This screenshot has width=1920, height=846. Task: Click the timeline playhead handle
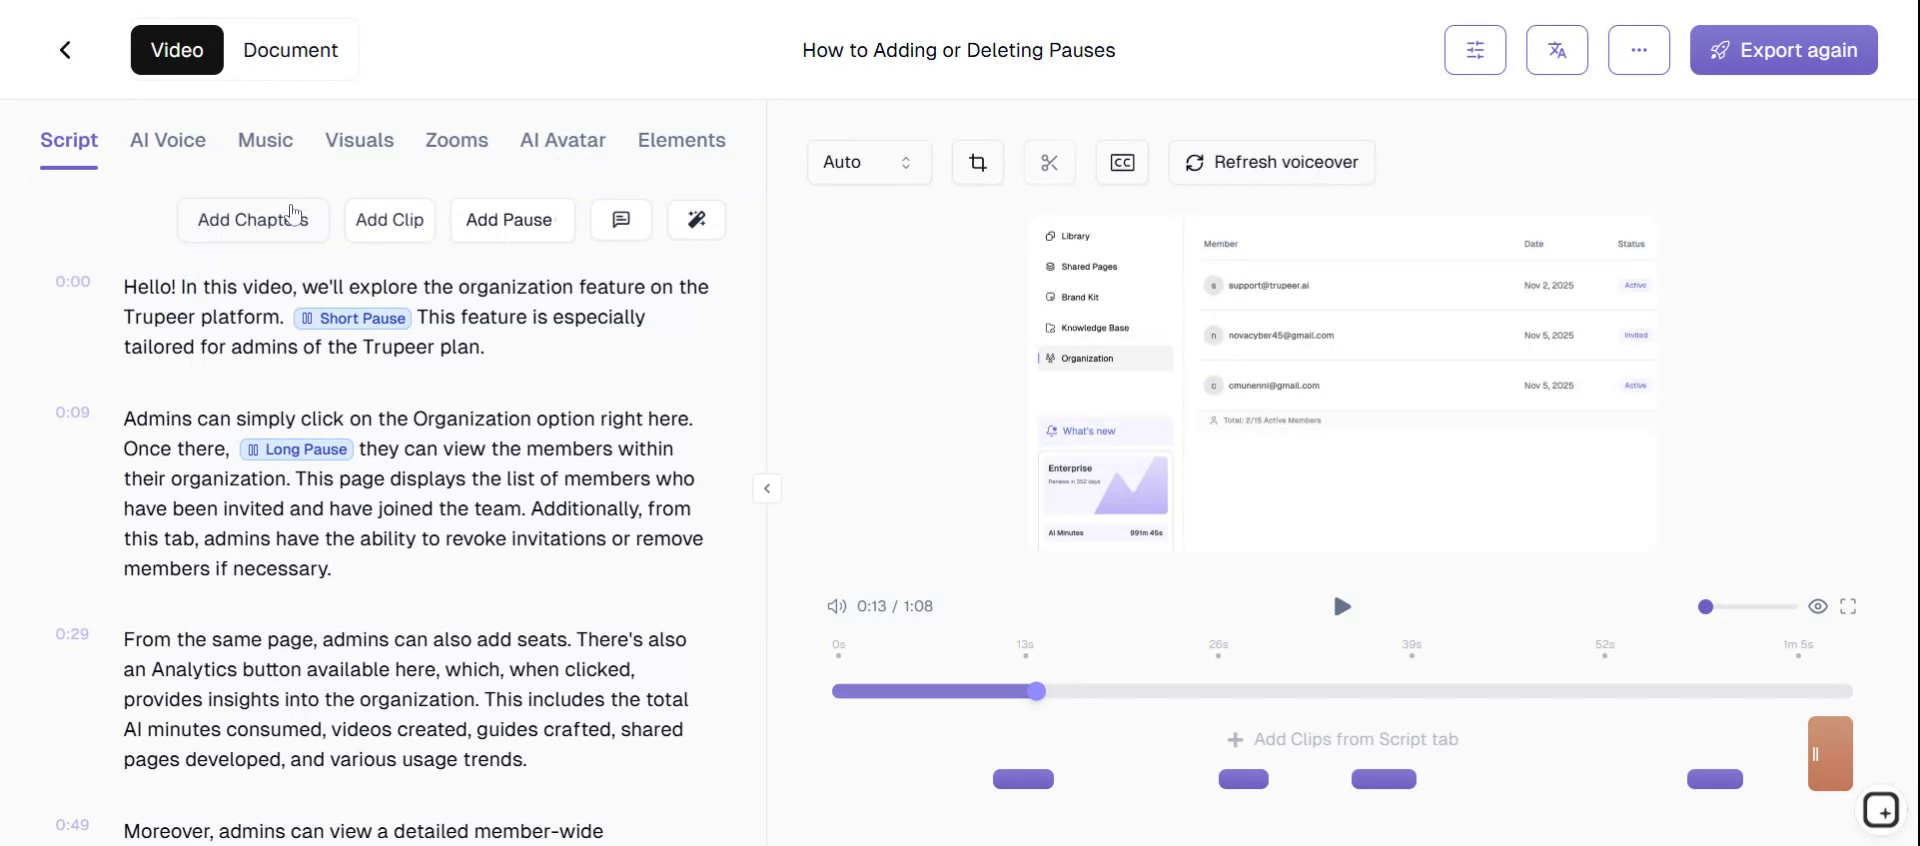pos(1037,691)
